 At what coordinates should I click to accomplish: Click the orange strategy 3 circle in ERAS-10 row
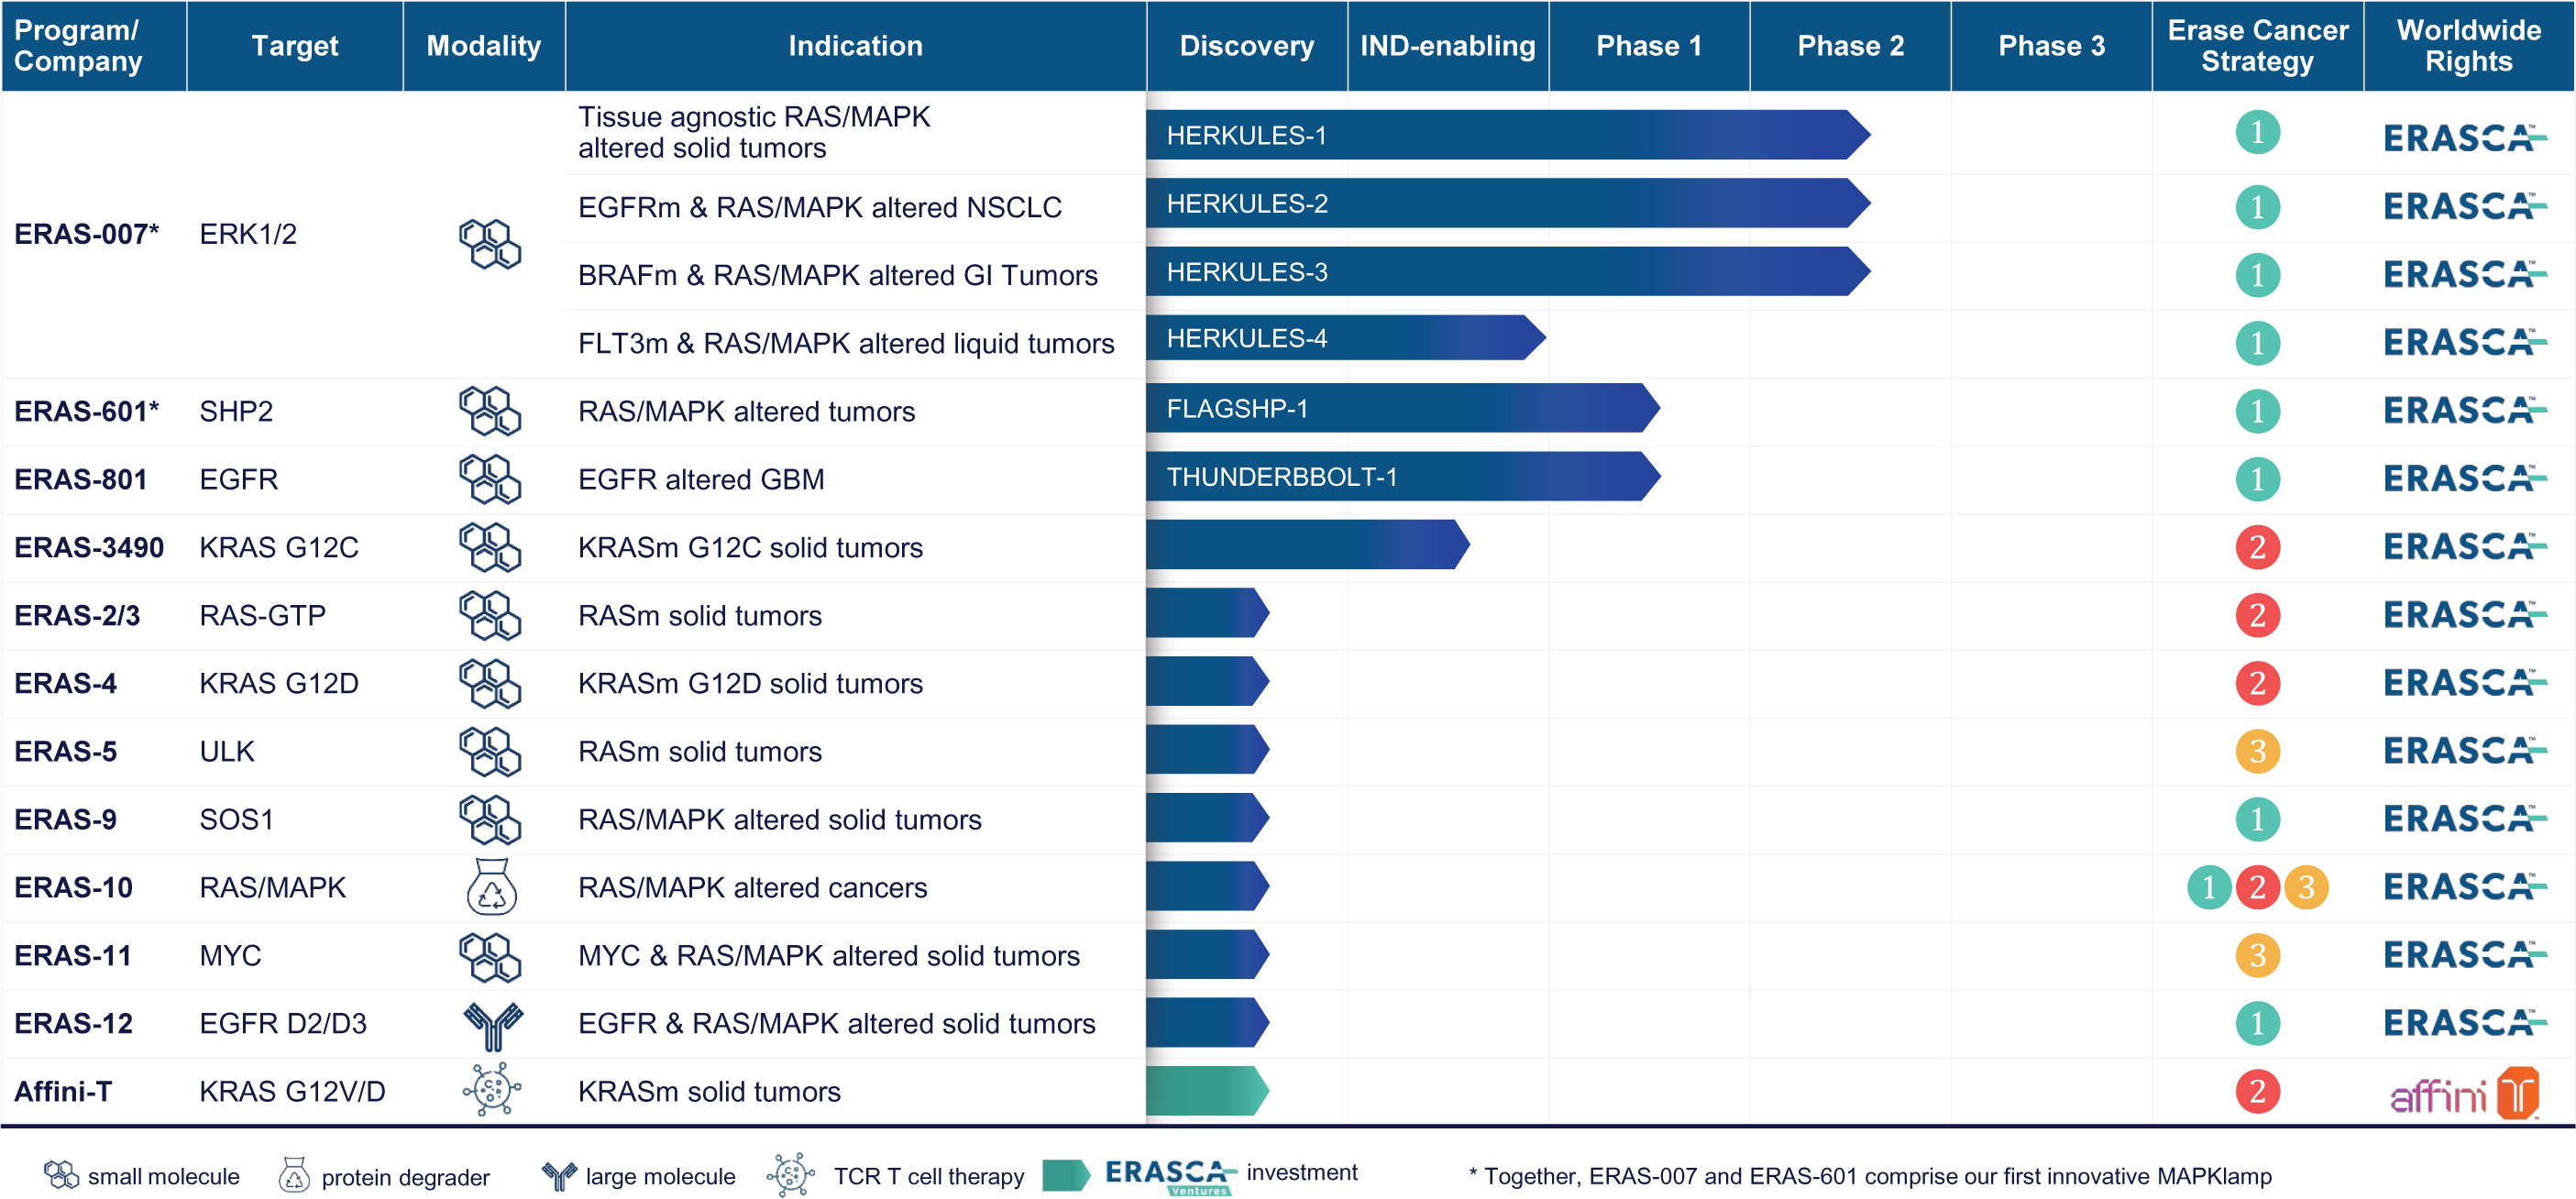2306,887
